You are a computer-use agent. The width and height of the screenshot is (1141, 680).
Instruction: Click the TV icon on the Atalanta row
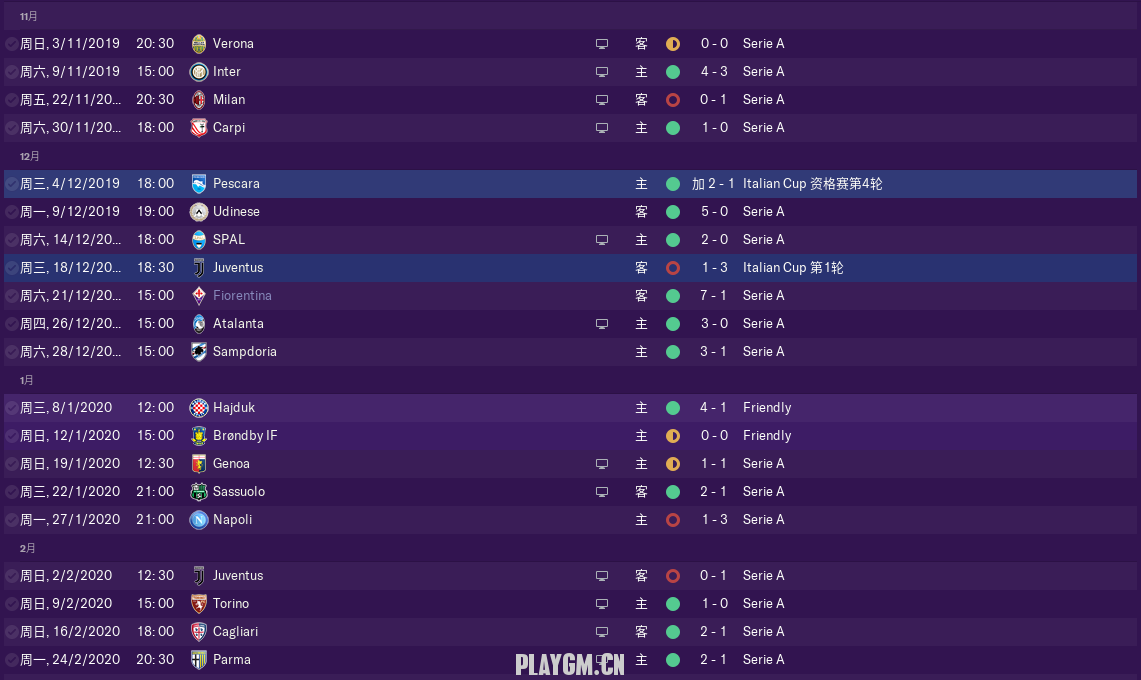click(602, 324)
